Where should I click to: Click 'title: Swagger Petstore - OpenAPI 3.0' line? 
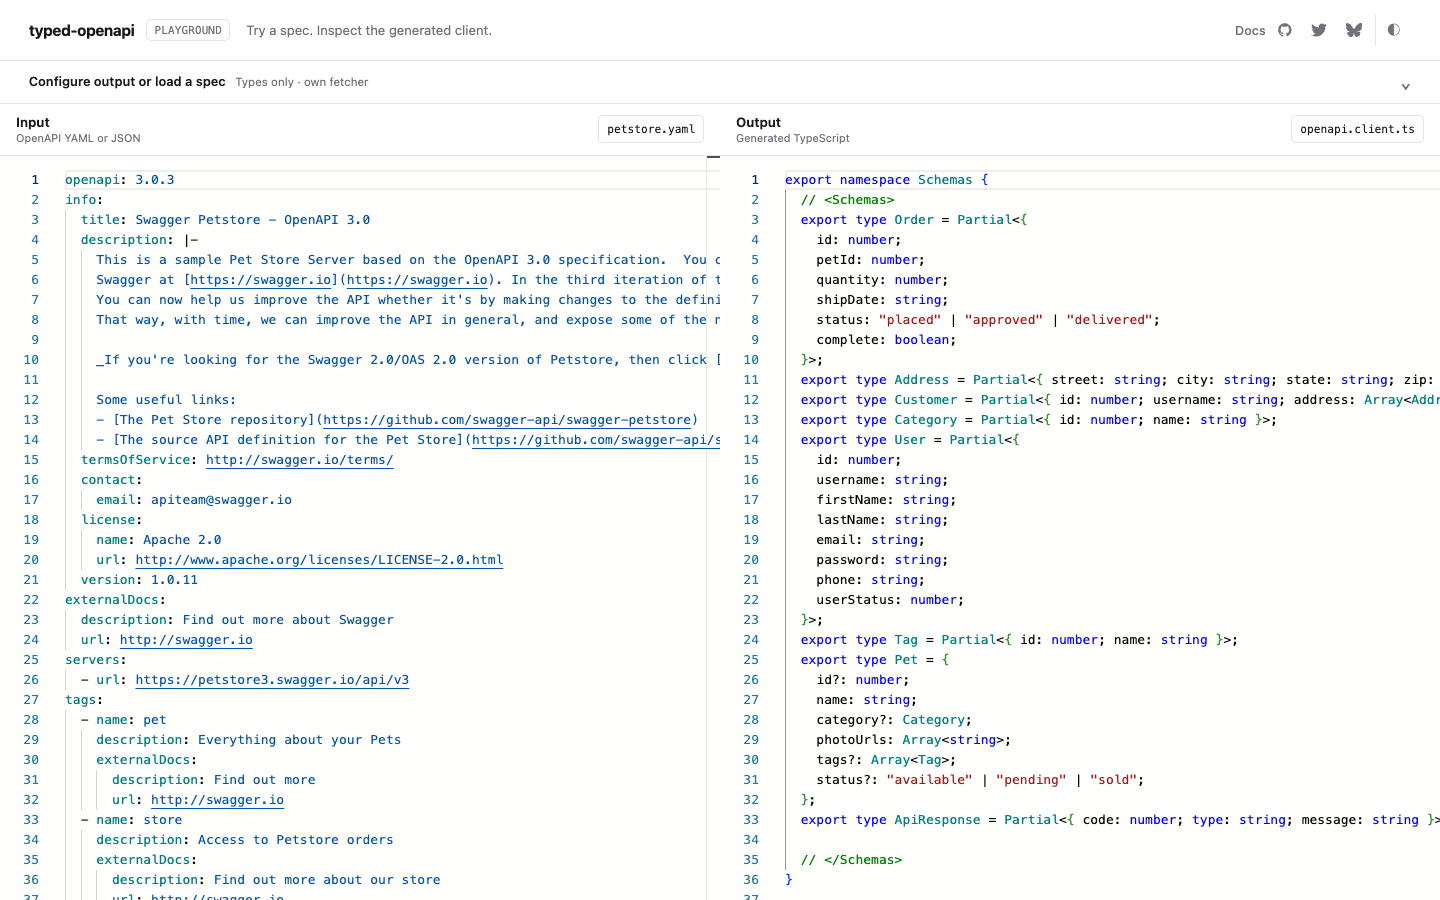pos(226,220)
